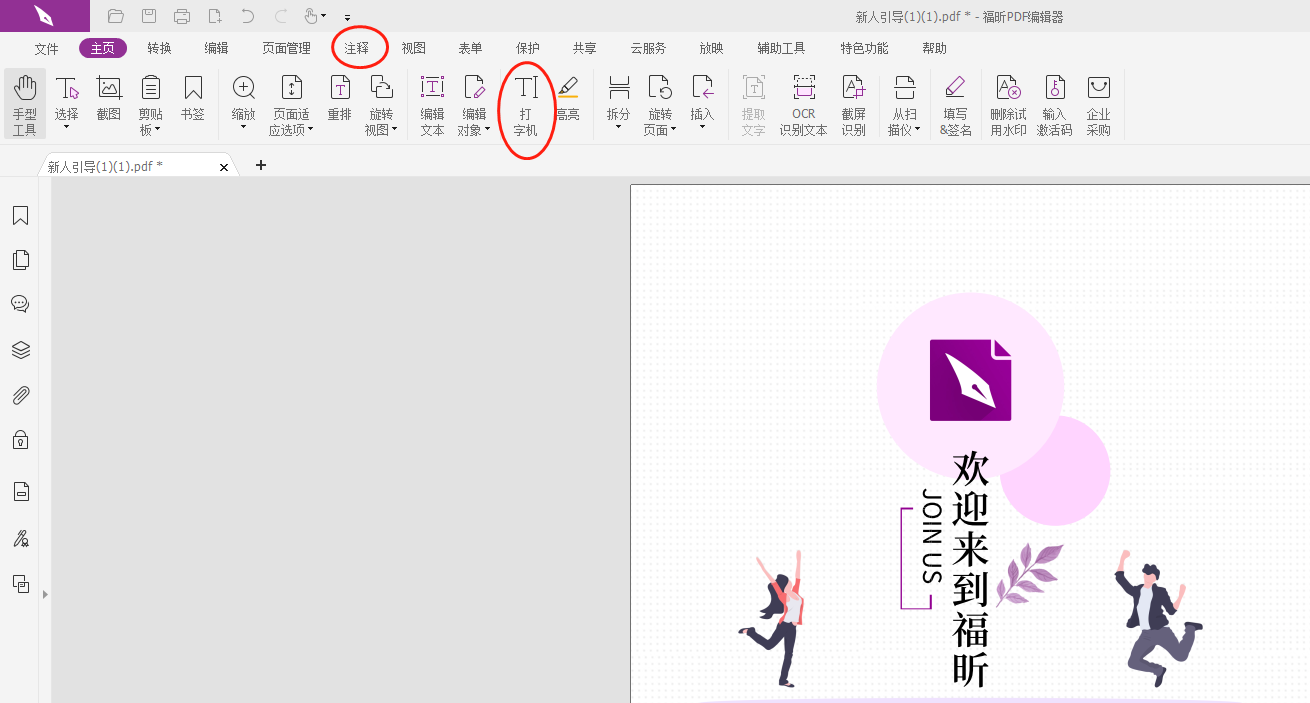Switch to the 表单 (Form) ribbon tab
Image resolution: width=1310 pixels, height=703 pixels.
[470, 47]
